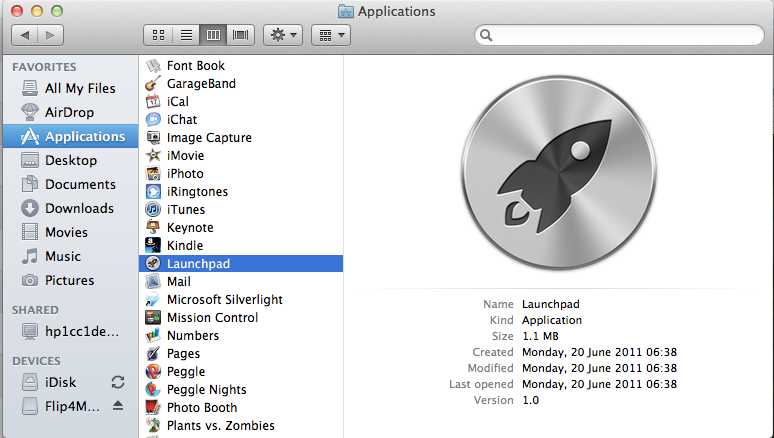
Task: Select the Image Capture name text
Action: click(209, 137)
